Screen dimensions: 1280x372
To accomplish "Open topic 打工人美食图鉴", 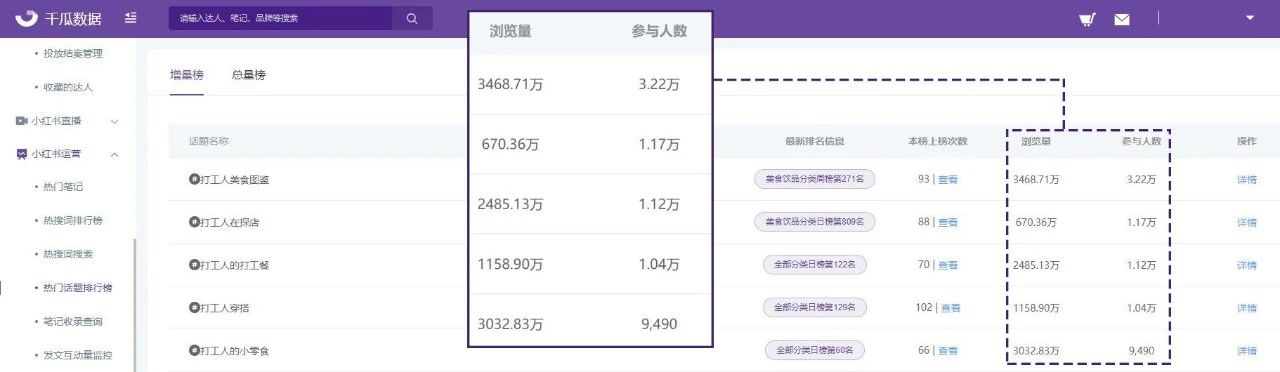I will (x=235, y=180).
